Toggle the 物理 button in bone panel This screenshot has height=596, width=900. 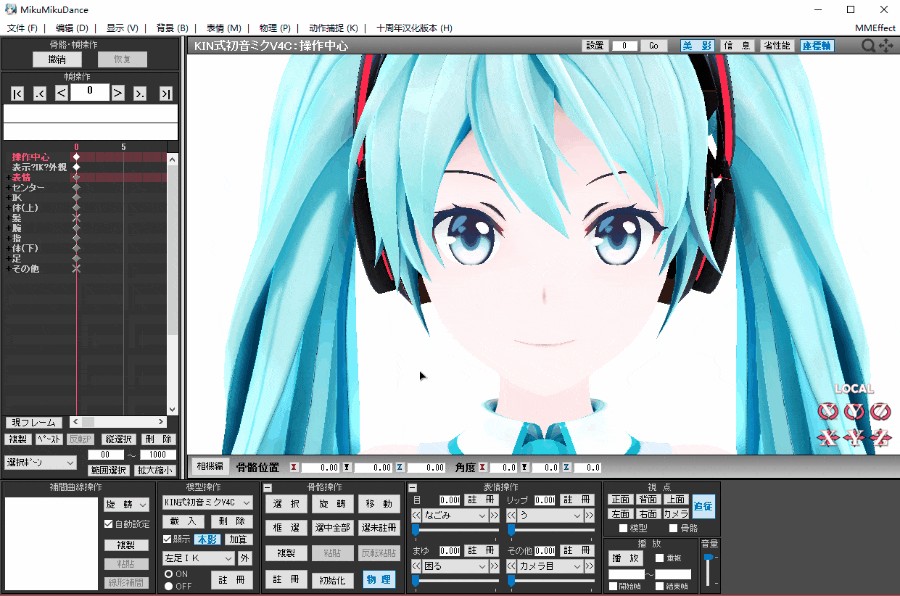click(x=379, y=580)
